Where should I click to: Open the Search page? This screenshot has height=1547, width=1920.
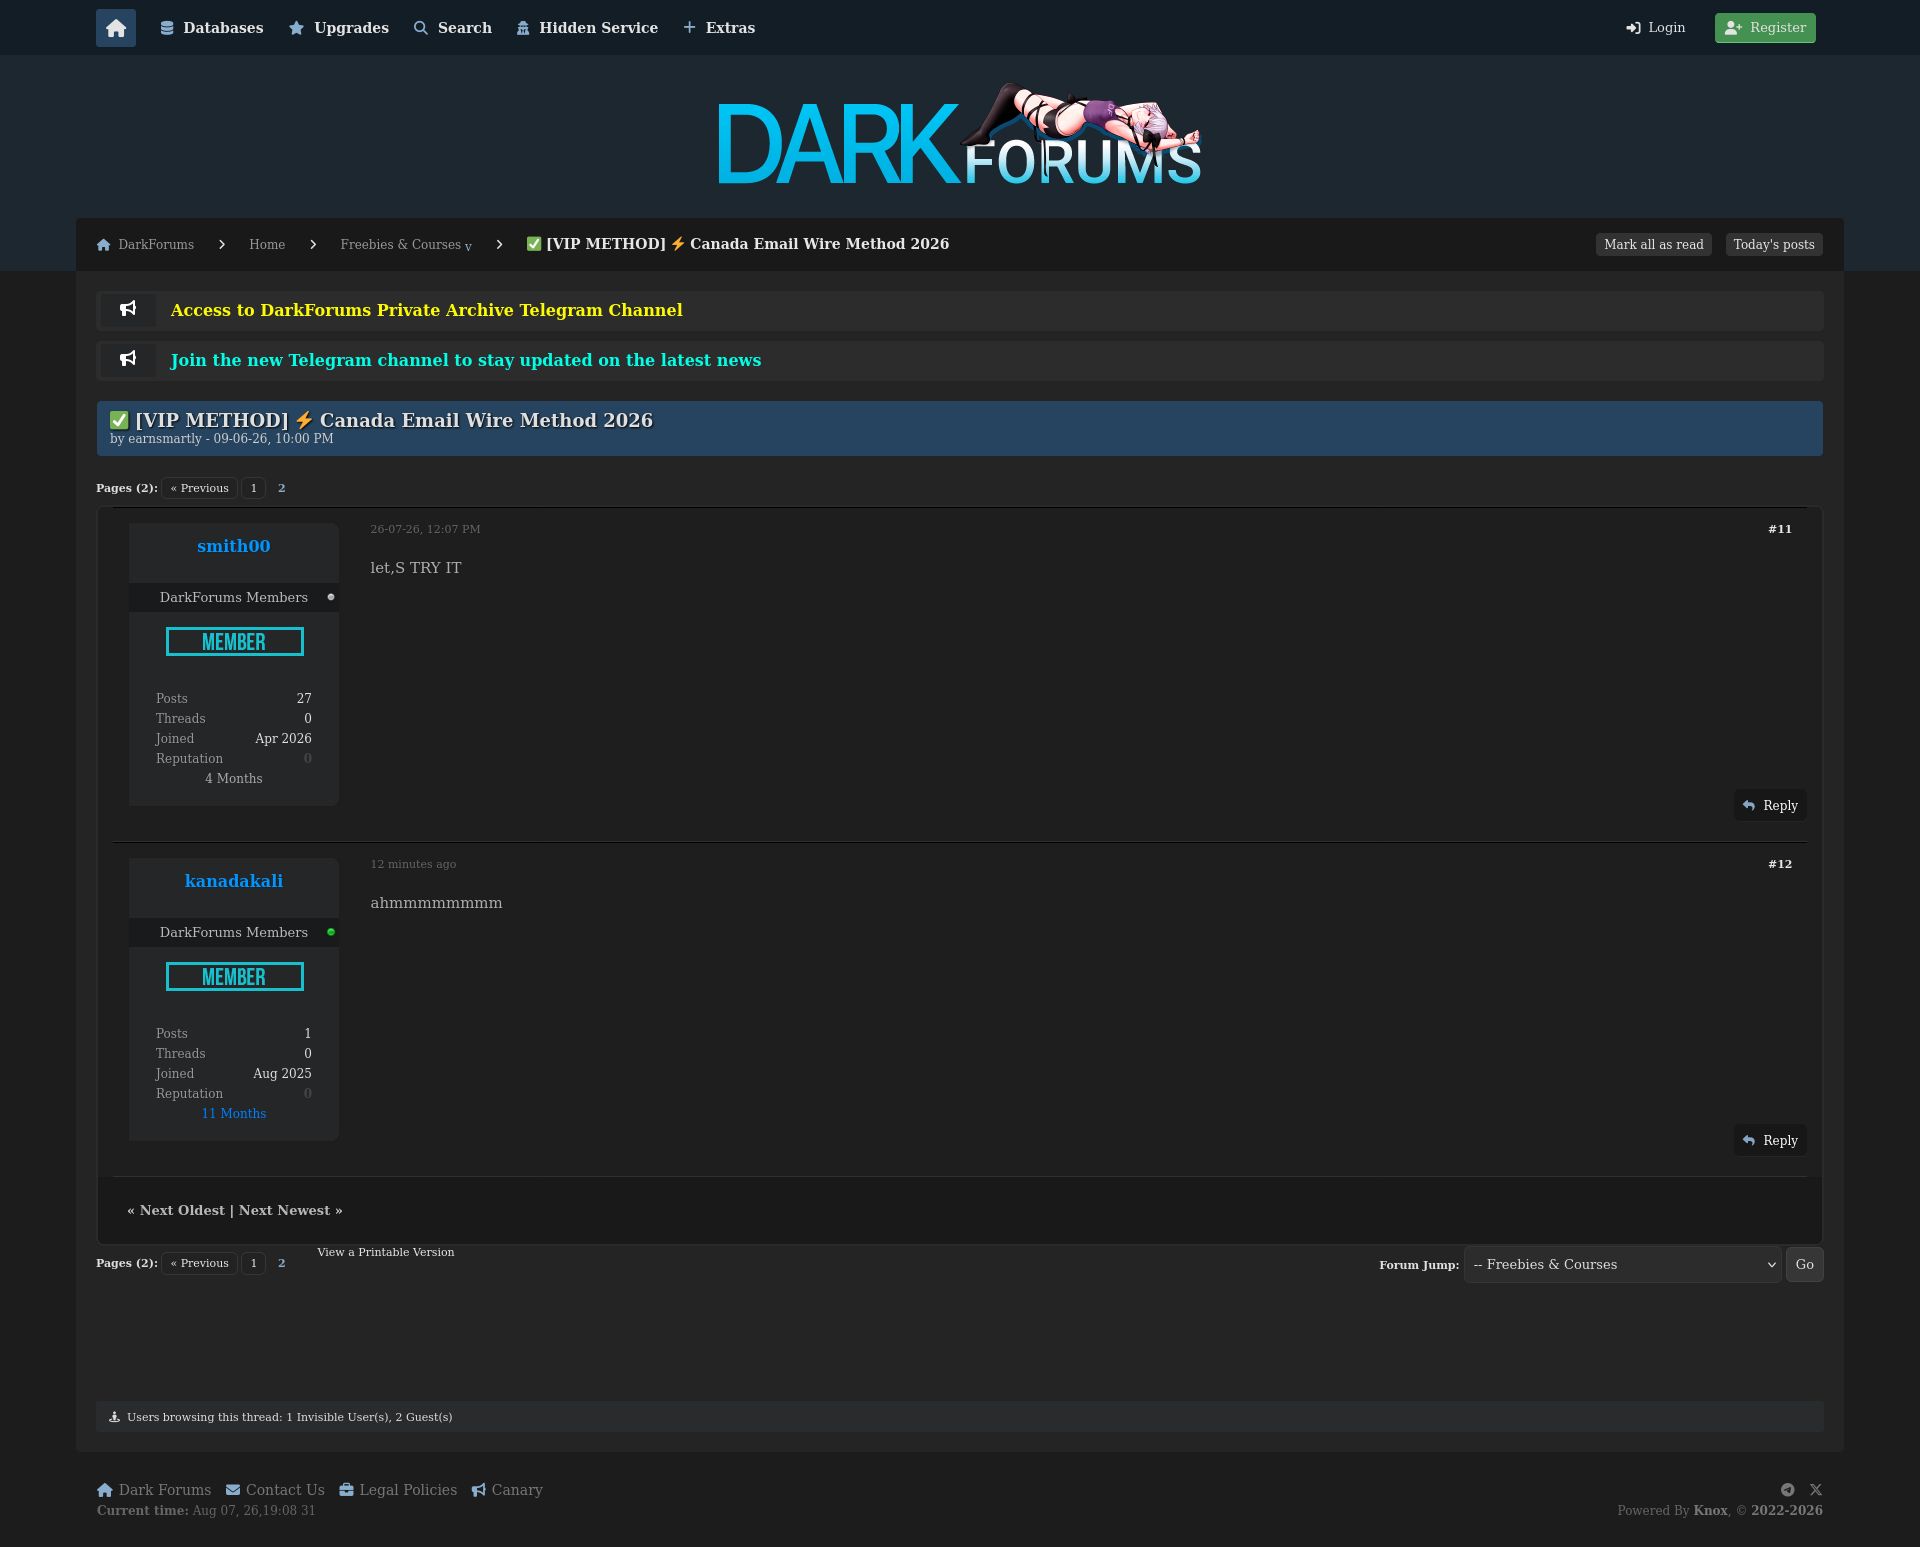[x=453, y=28]
